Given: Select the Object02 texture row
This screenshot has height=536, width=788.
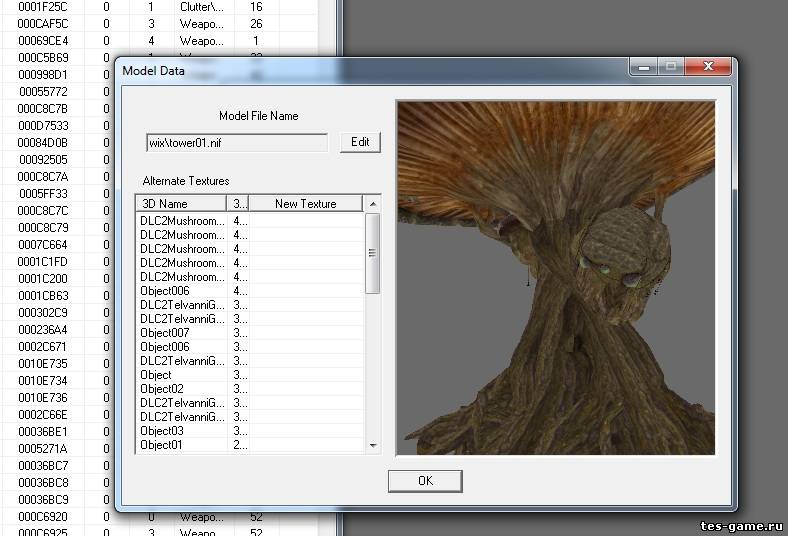Looking at the screenshot, I should [250, 389].
